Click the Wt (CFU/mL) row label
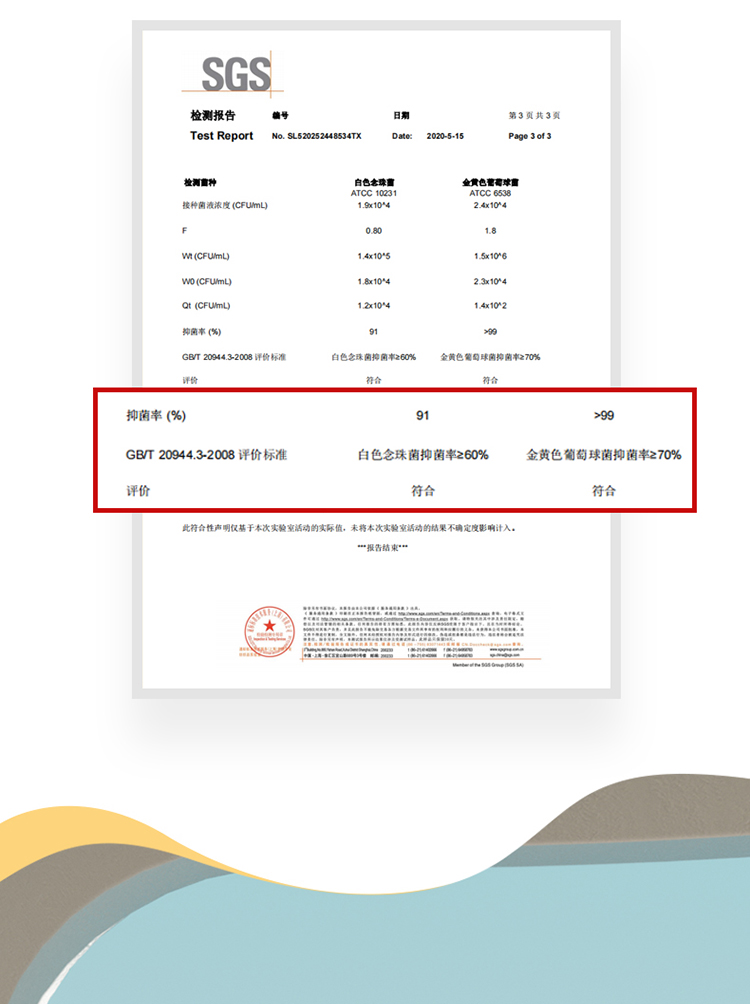Screen dimensions: 750x1004 [205, 256]
